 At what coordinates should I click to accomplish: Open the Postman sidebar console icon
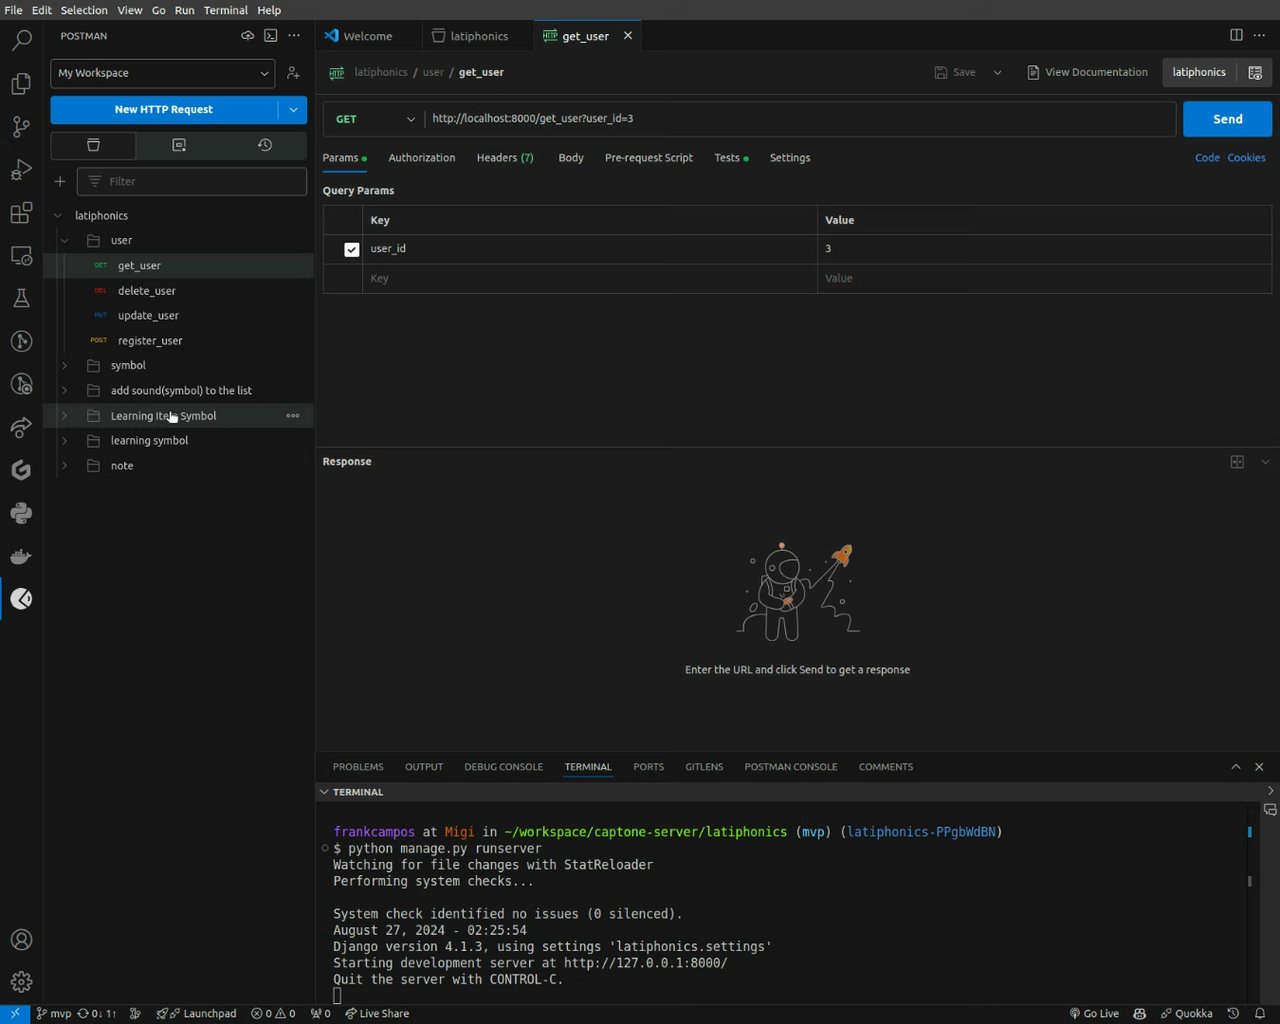pyautogui.click(x=271, y=35)
